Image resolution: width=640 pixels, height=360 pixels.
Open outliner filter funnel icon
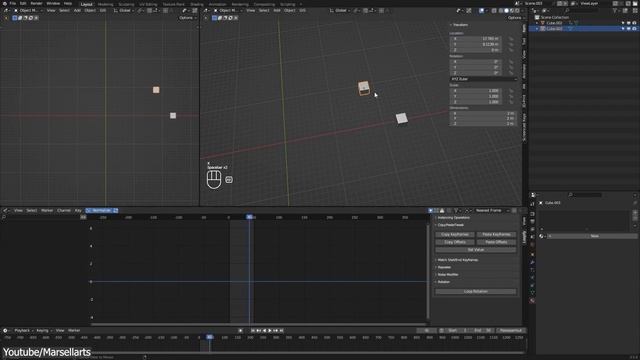coord(616,11)
